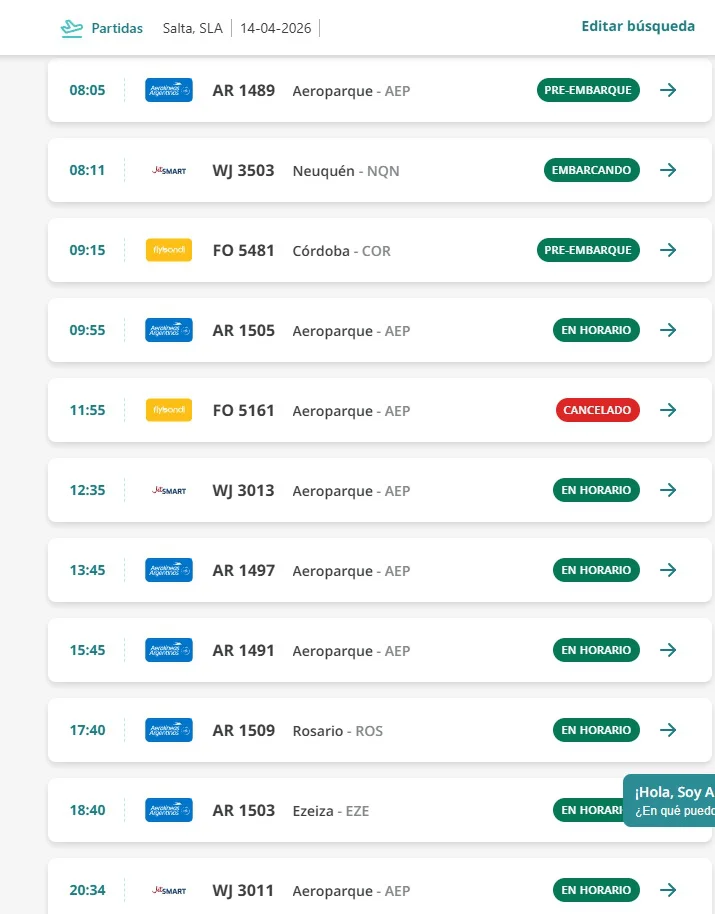This screenshot has height=914, width=715.
Task: Click destination Ezeiza - EZE
Action: click(331, 811)
